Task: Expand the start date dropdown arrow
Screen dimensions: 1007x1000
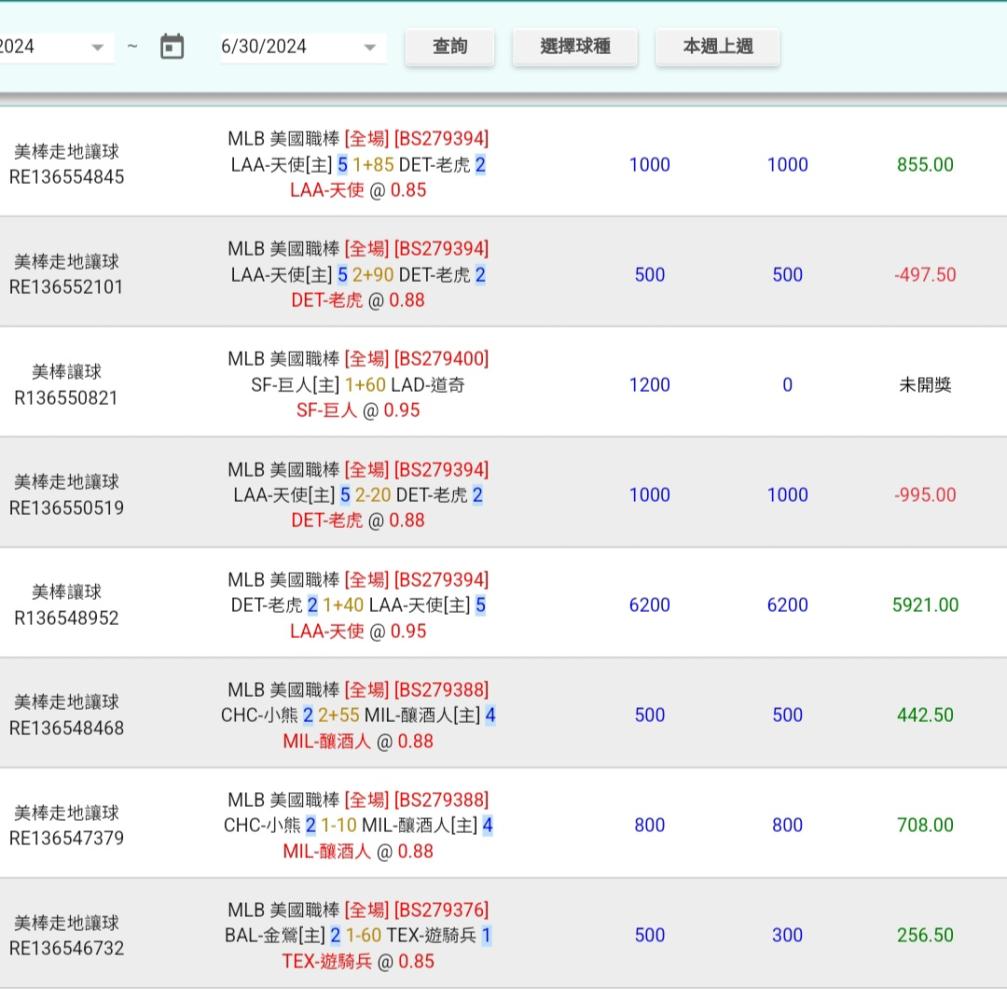Action: [x=97, y=47]
